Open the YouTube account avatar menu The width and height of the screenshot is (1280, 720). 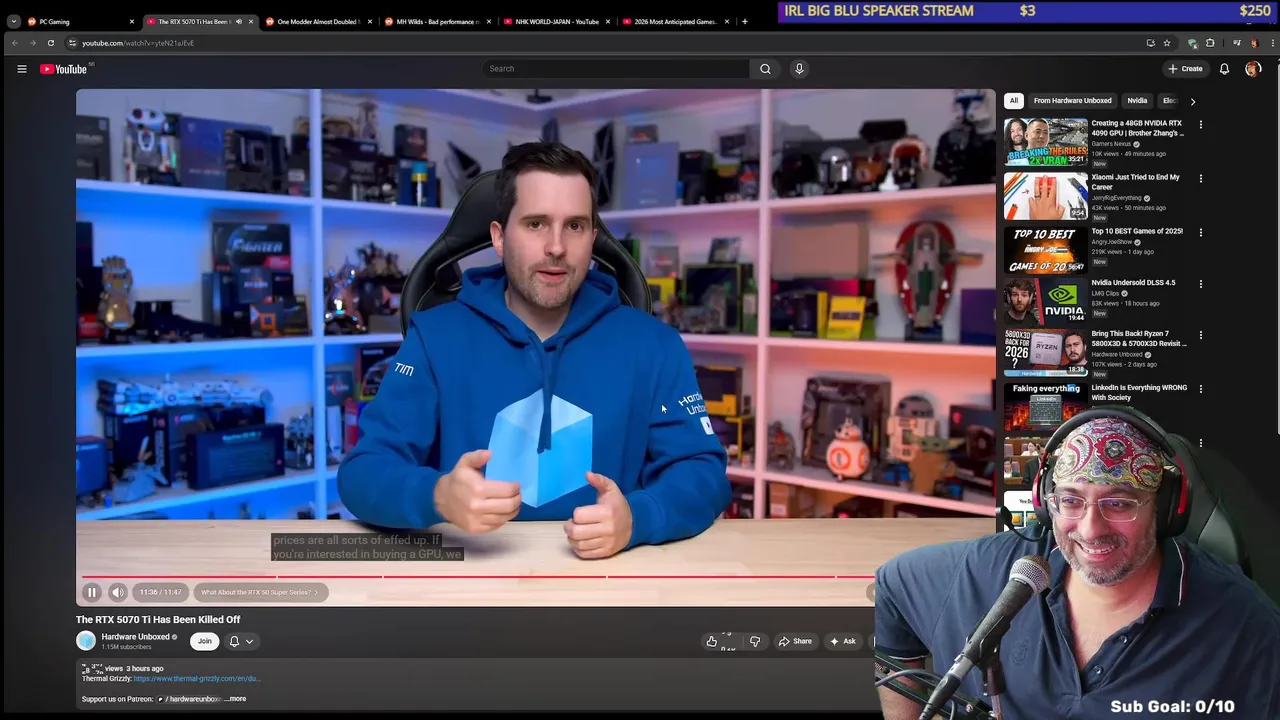coord(1253,69)
